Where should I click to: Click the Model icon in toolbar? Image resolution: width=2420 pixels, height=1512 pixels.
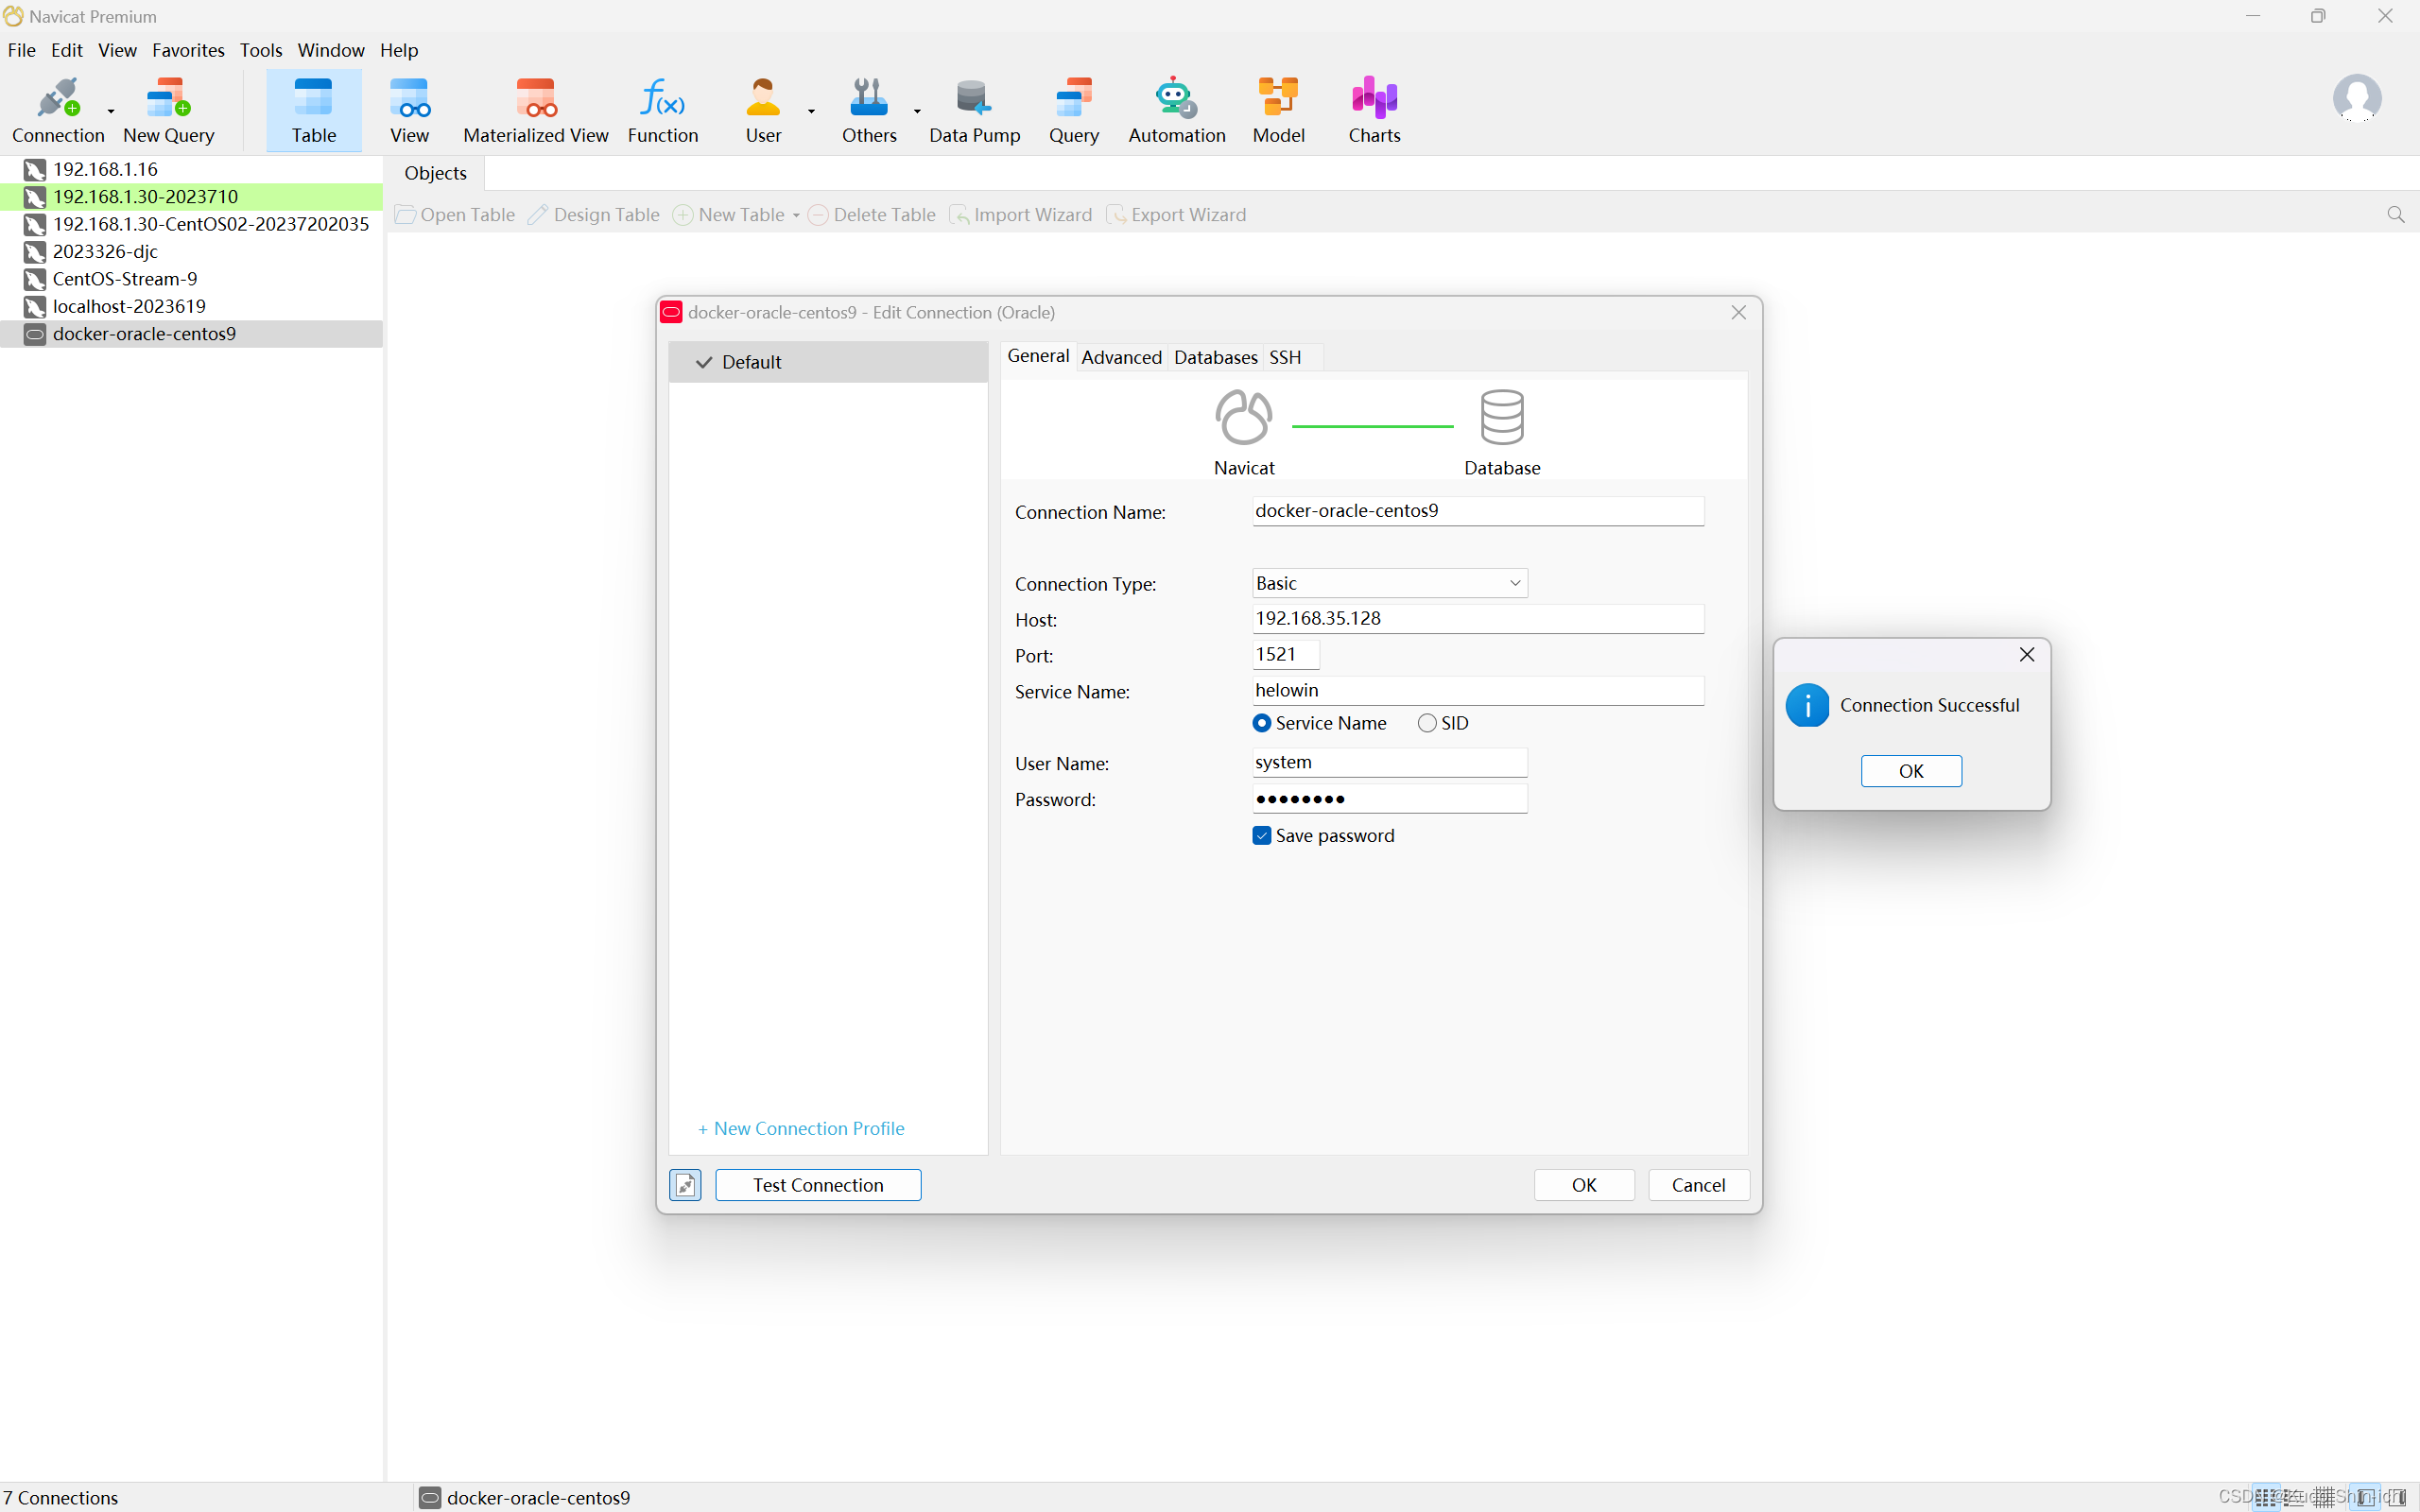click(x=1281, y=110)
